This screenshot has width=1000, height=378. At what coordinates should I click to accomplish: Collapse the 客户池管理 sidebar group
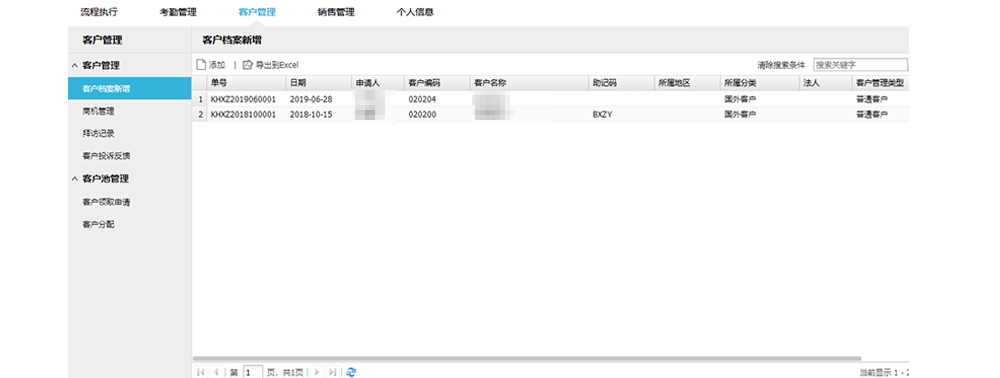pos(75,179)
